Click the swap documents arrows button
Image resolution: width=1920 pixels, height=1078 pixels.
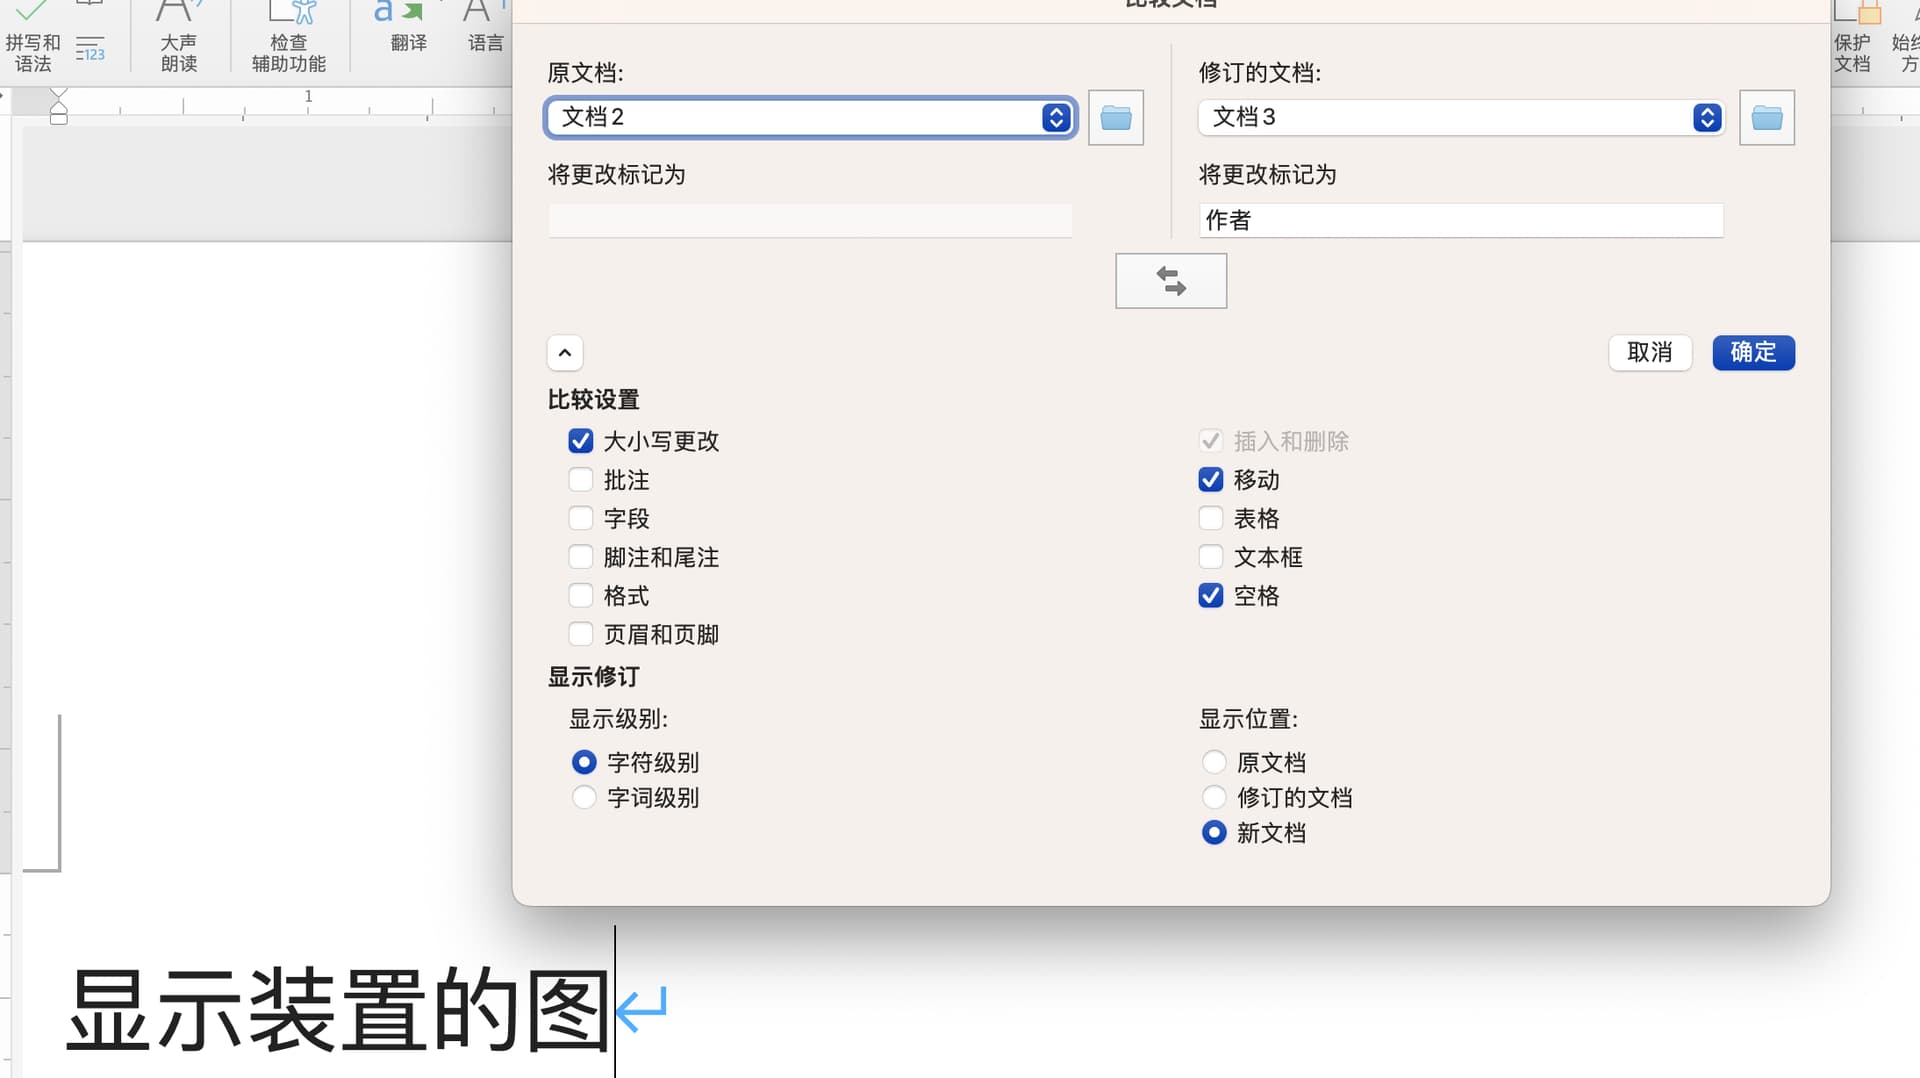click(1170, 281)
